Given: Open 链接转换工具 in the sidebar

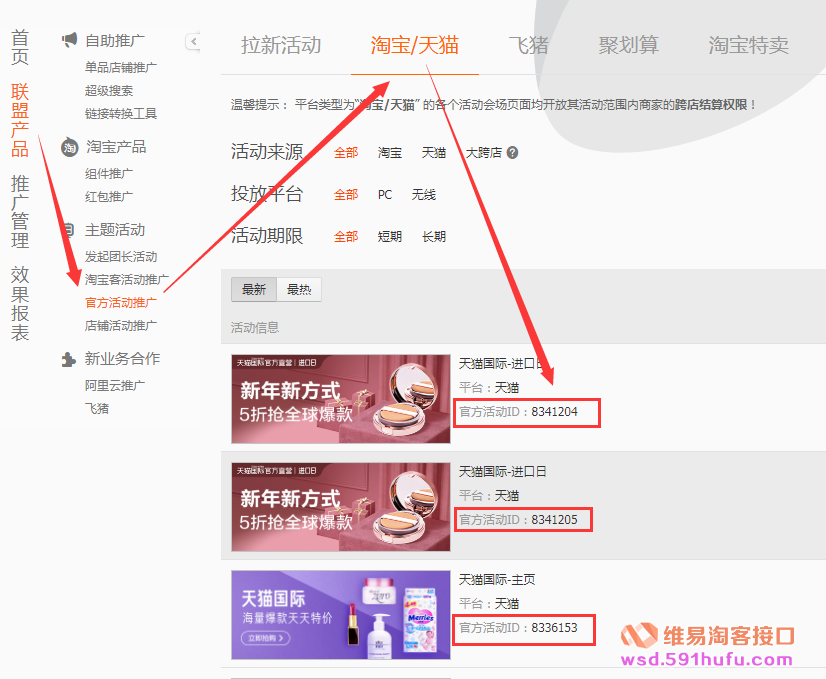Looking at the screenshot, I should tap(121, 114).
